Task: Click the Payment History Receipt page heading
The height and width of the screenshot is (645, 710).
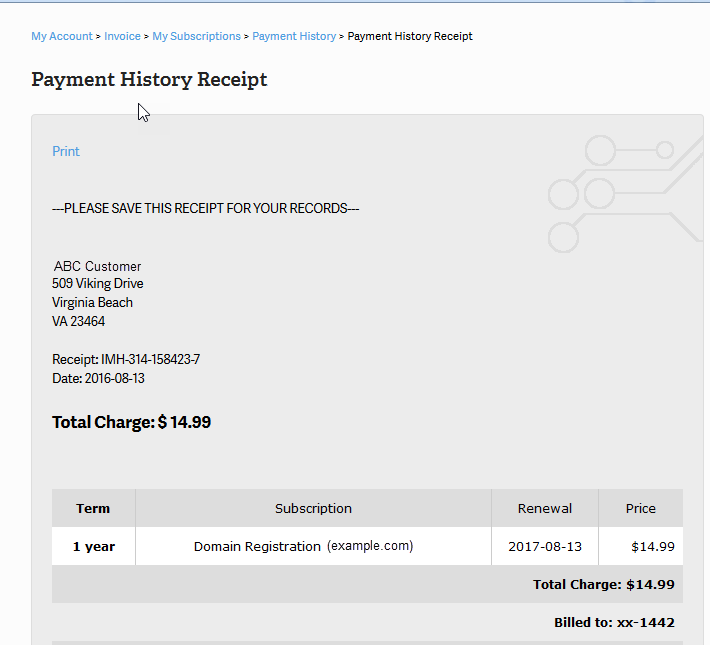Action: [149, 80]
